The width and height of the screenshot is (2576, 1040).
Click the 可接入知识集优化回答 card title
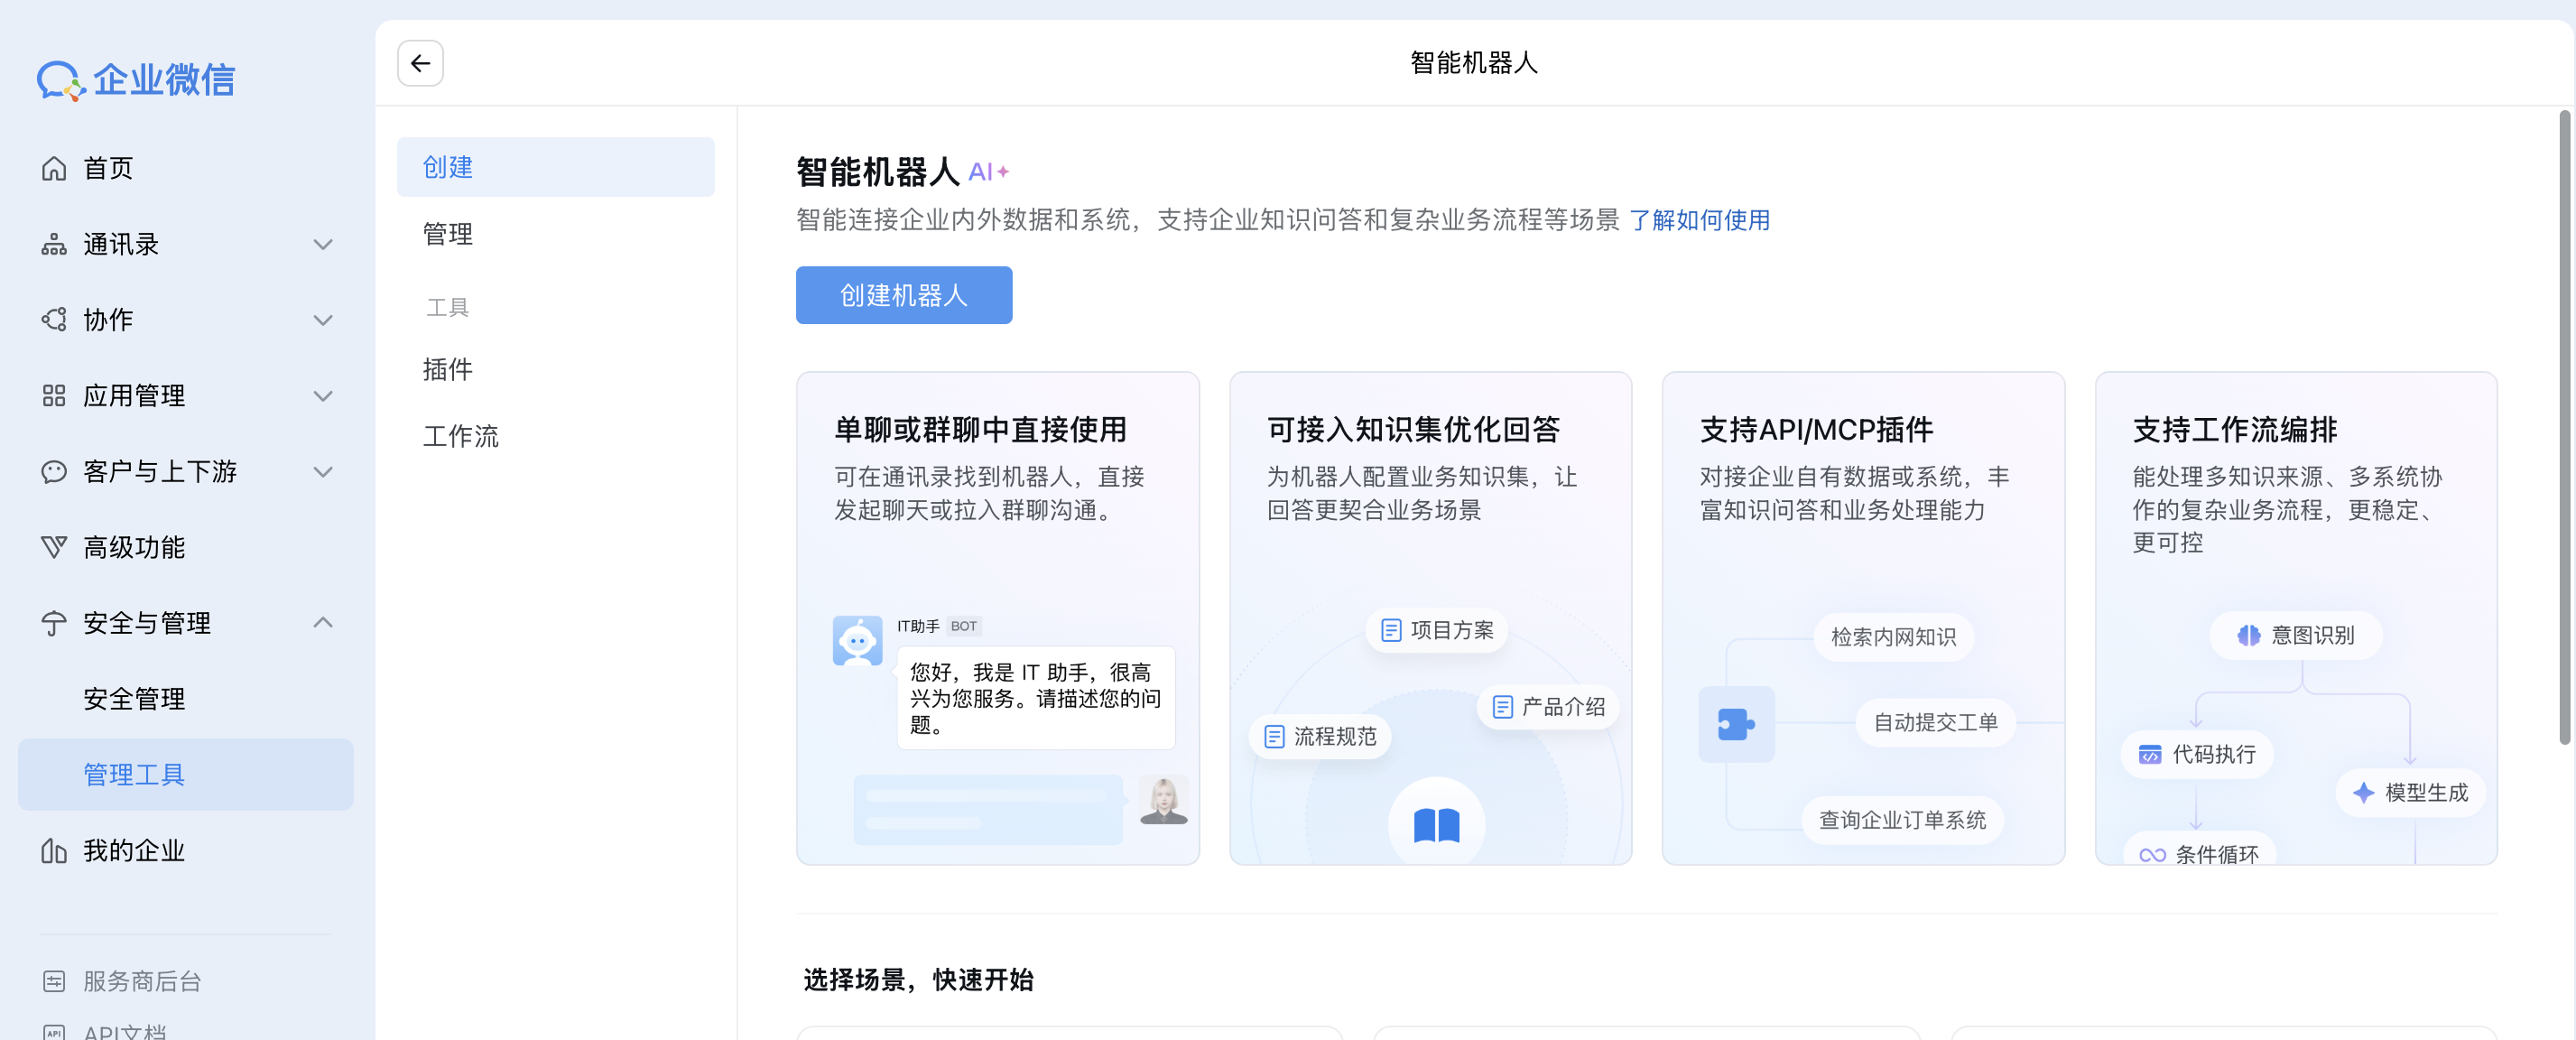click(x=1414, y=430)
